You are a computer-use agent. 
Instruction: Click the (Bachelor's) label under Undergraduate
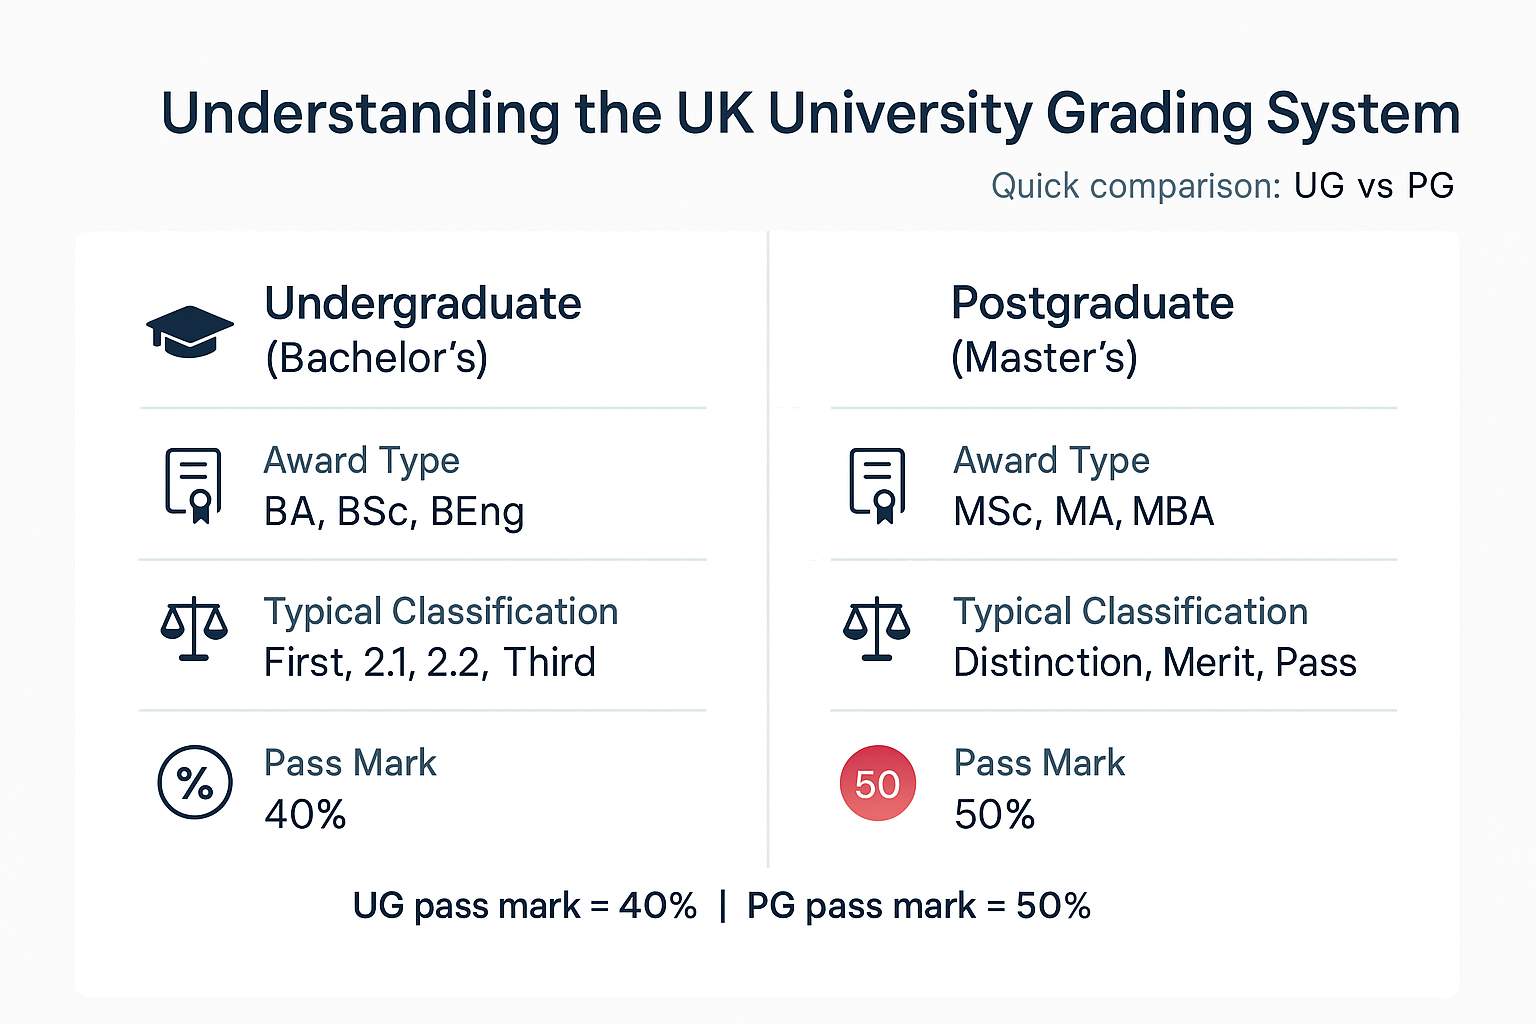click(x=376, y=358)
